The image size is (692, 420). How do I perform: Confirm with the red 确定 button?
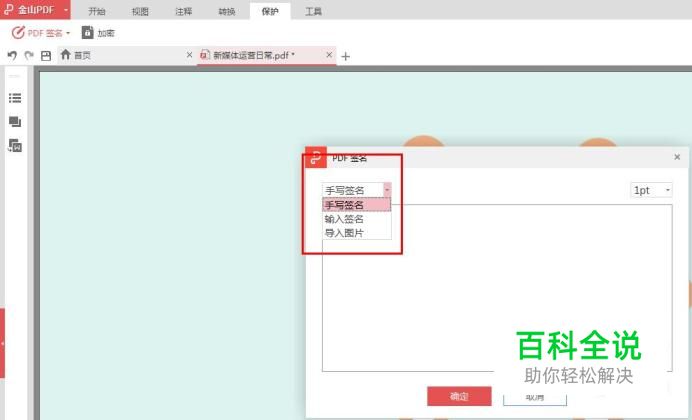[459, 396]
